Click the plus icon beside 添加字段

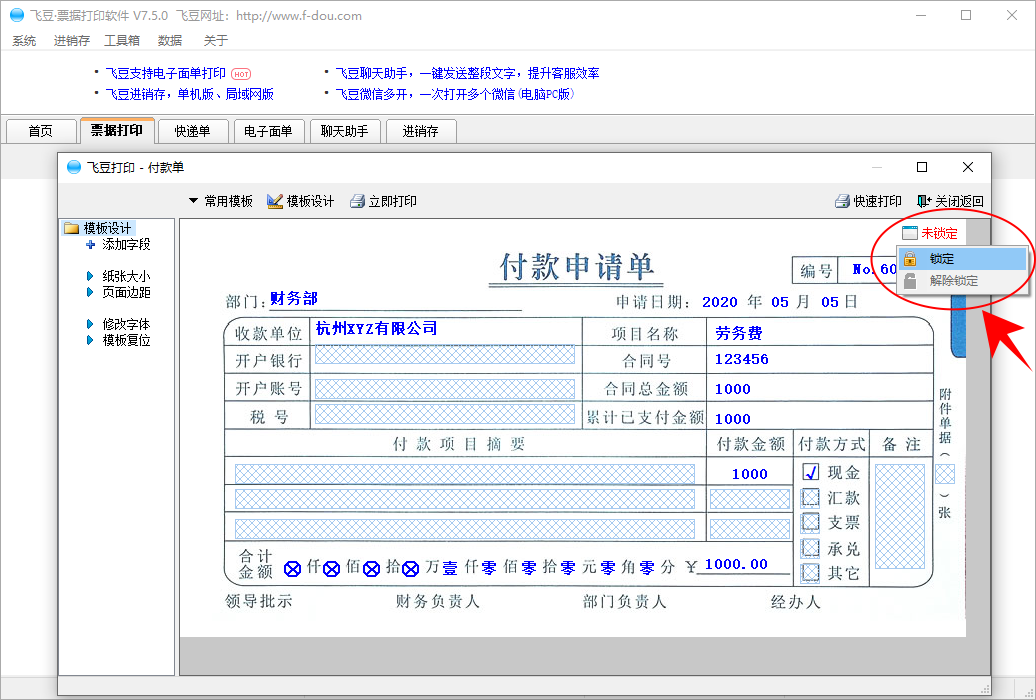pos(91,245)
